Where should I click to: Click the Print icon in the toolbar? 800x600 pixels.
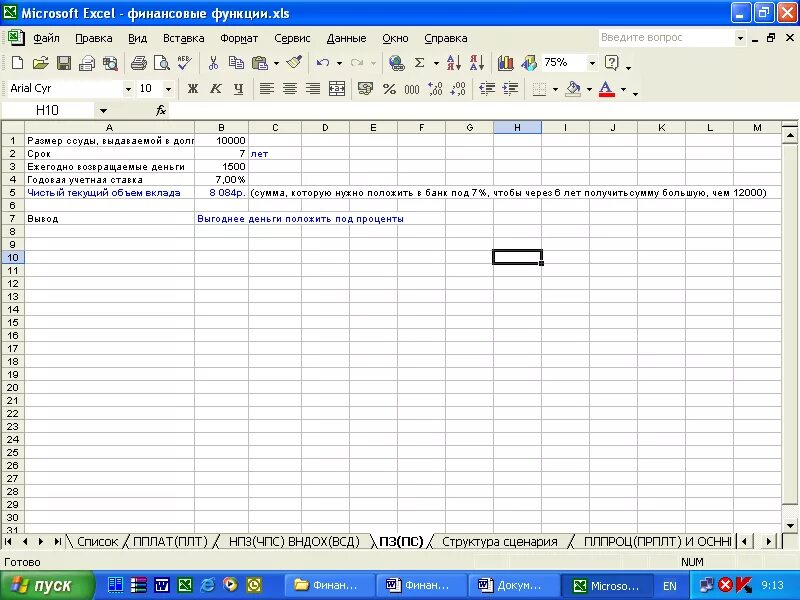click(x=138, y=63)
